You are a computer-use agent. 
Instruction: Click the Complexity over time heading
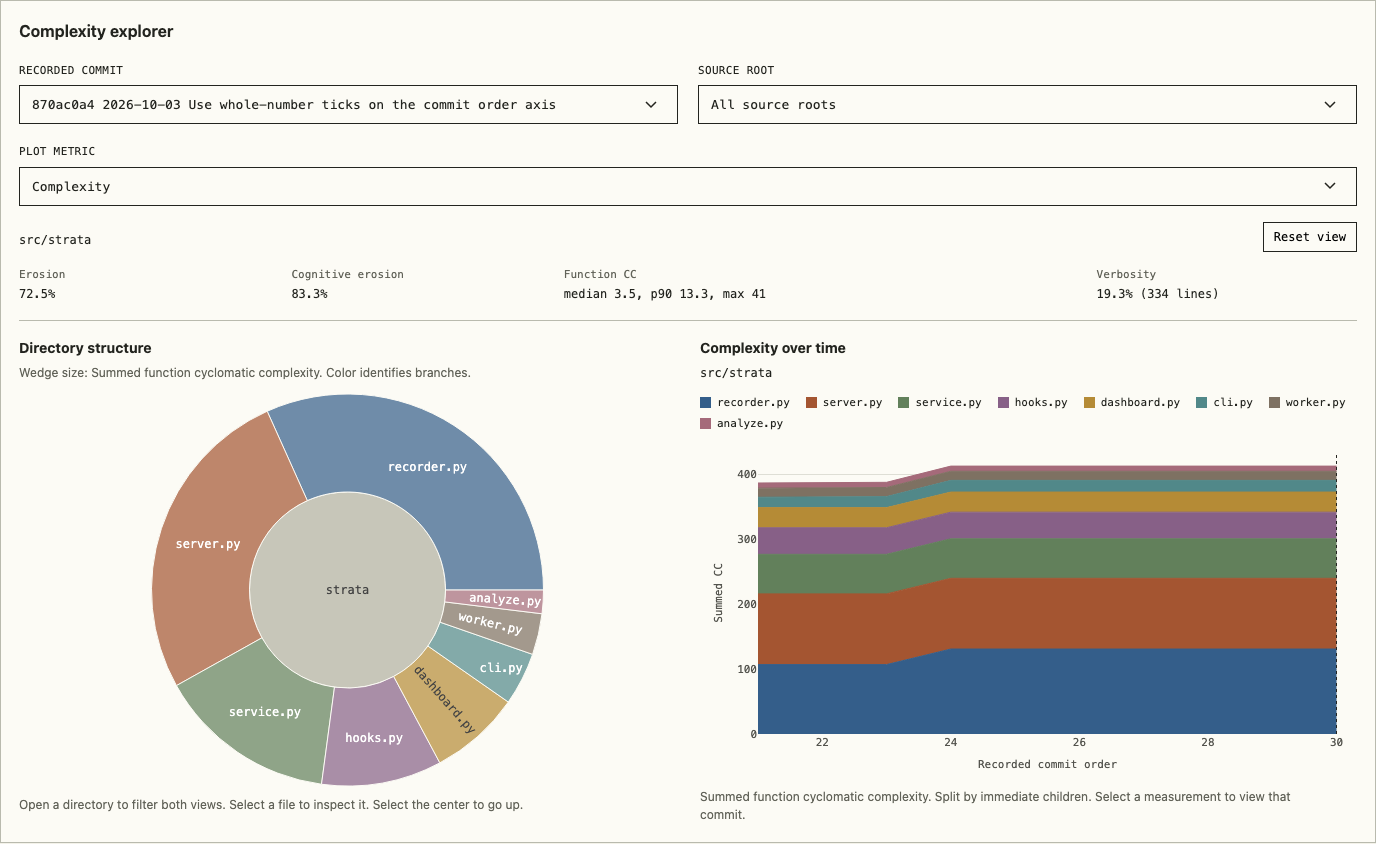(773, 348)
